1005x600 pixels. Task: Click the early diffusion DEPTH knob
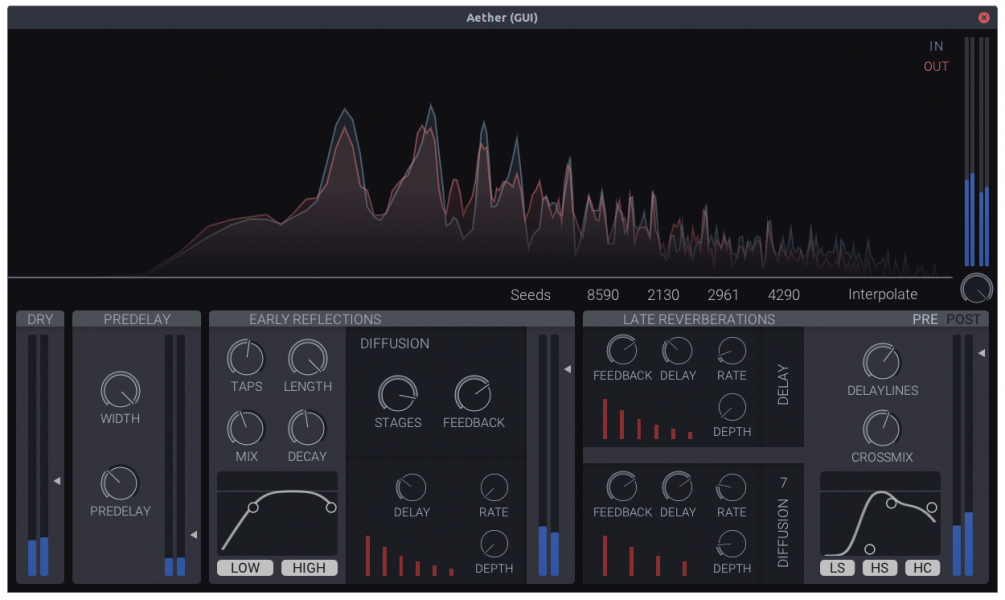(x=494, y=544)
